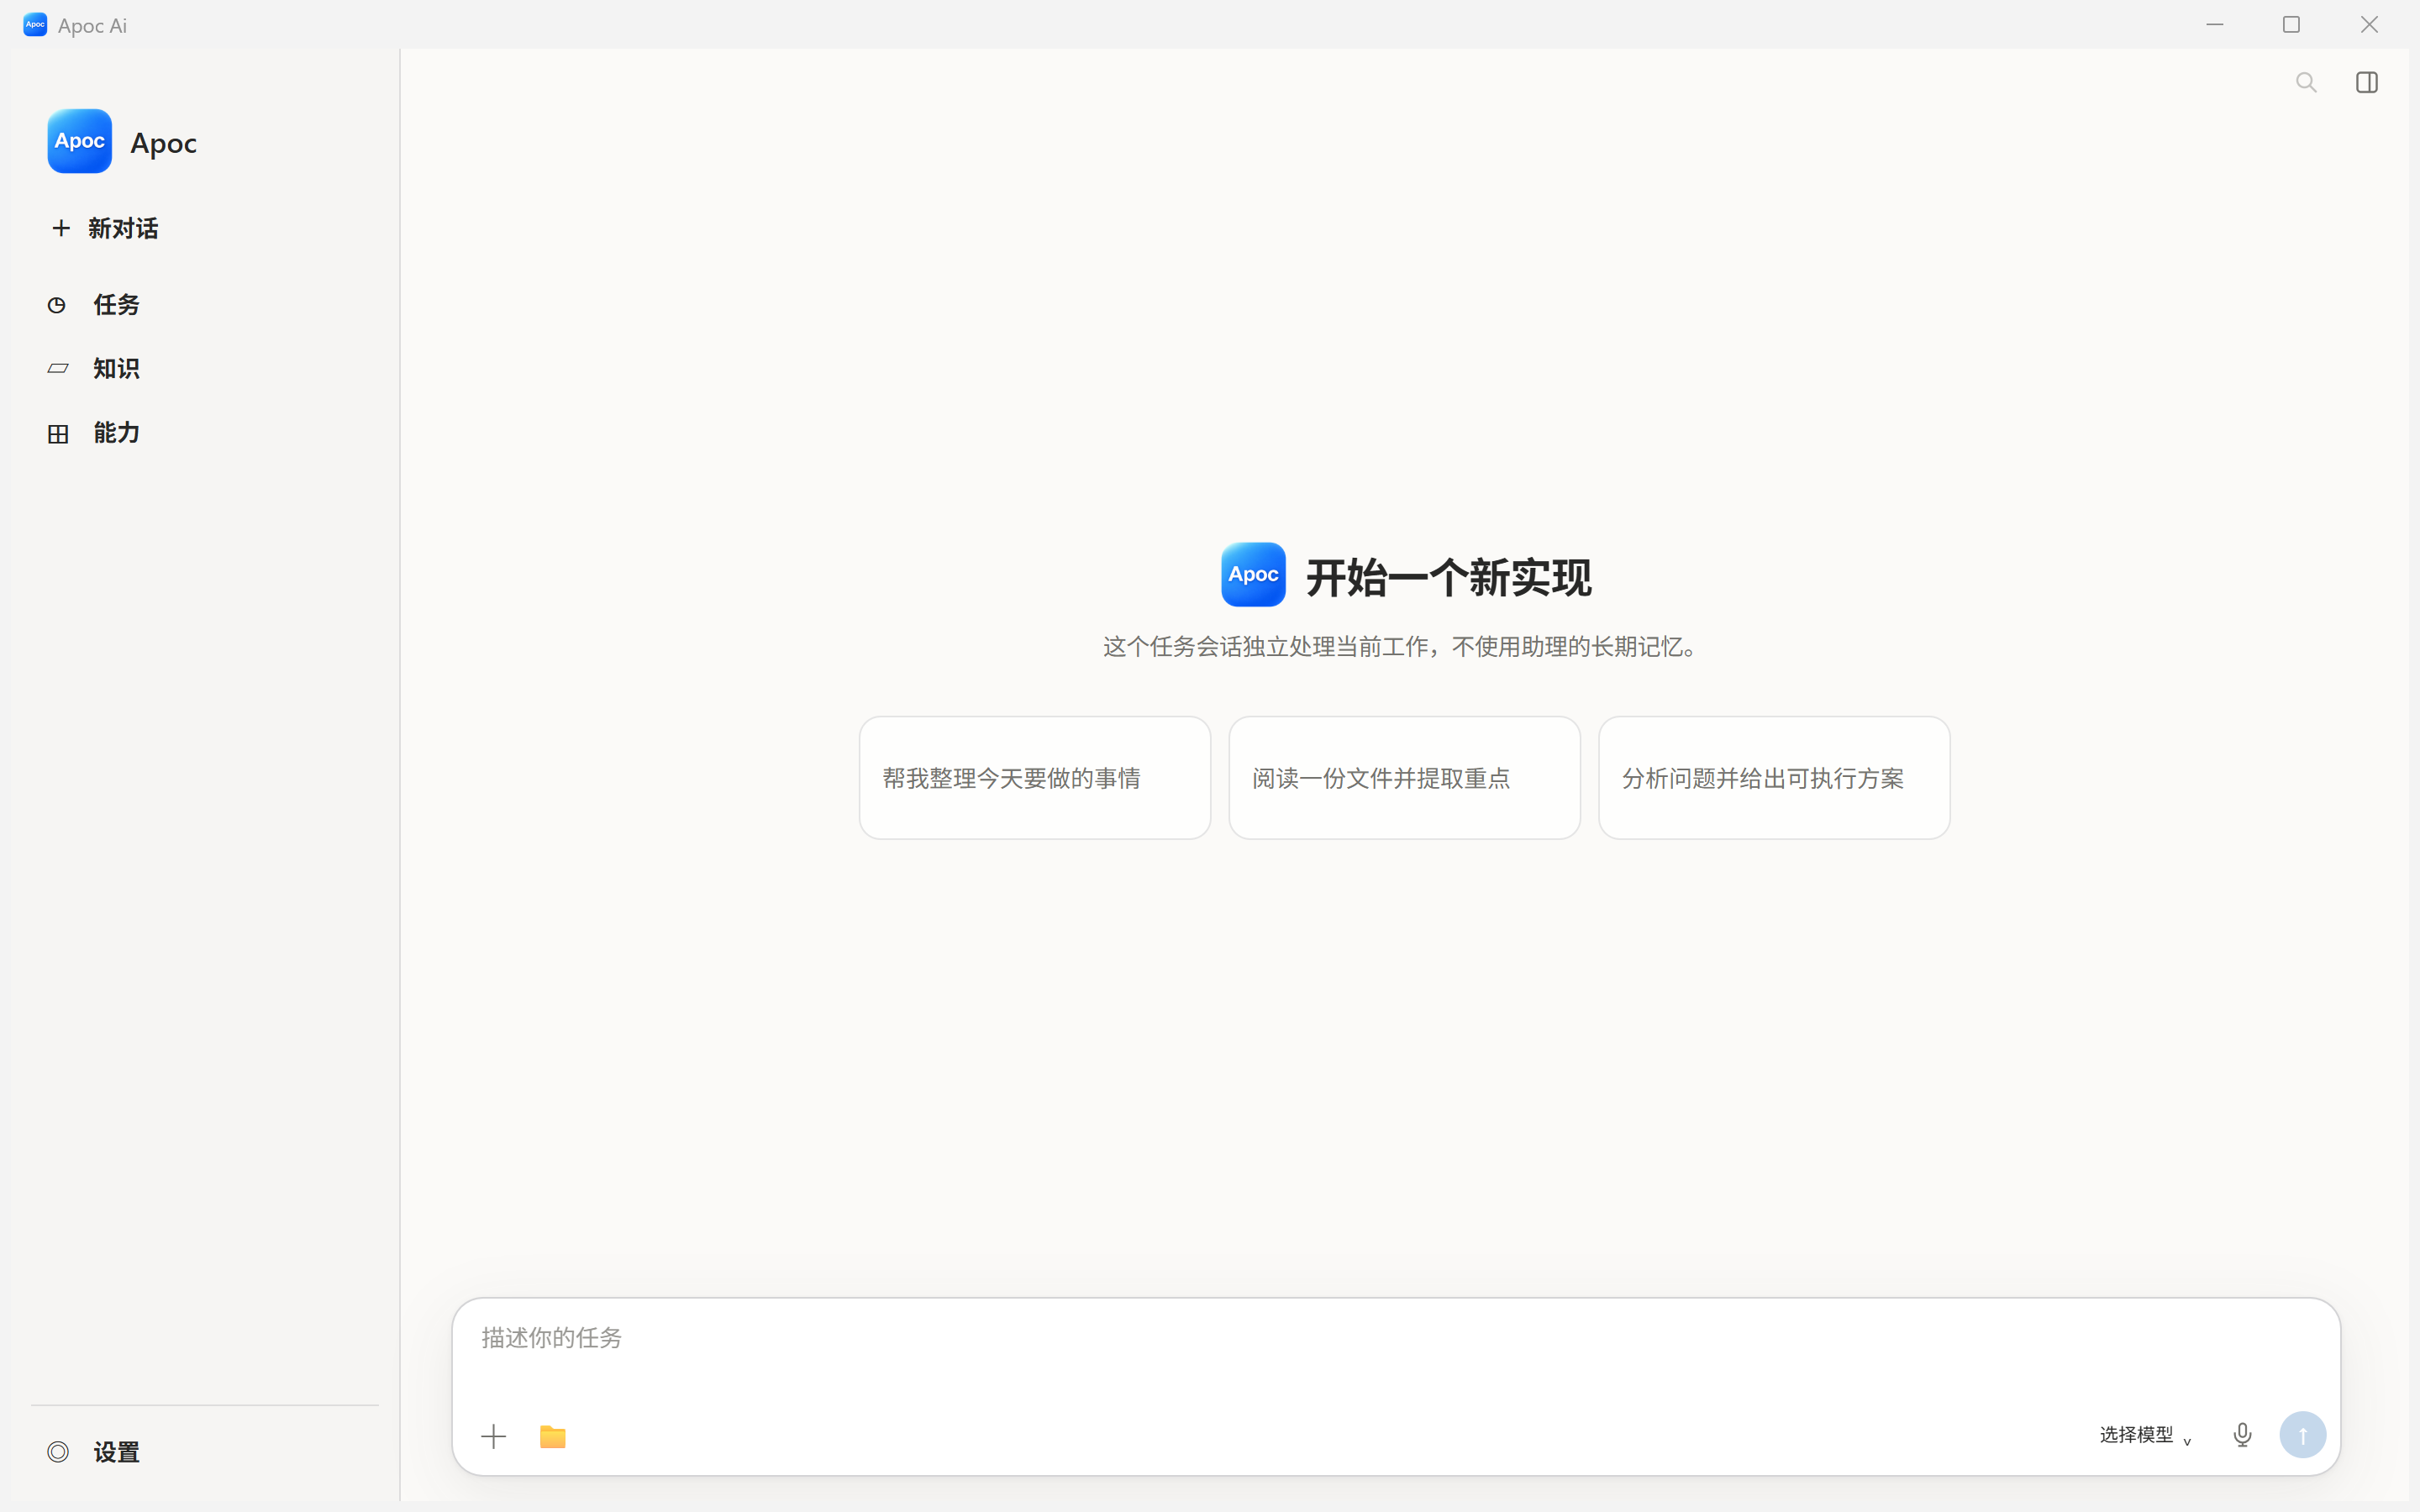Click the Apoc logo beside 开始一个新实现

(x=1253, y=575)
